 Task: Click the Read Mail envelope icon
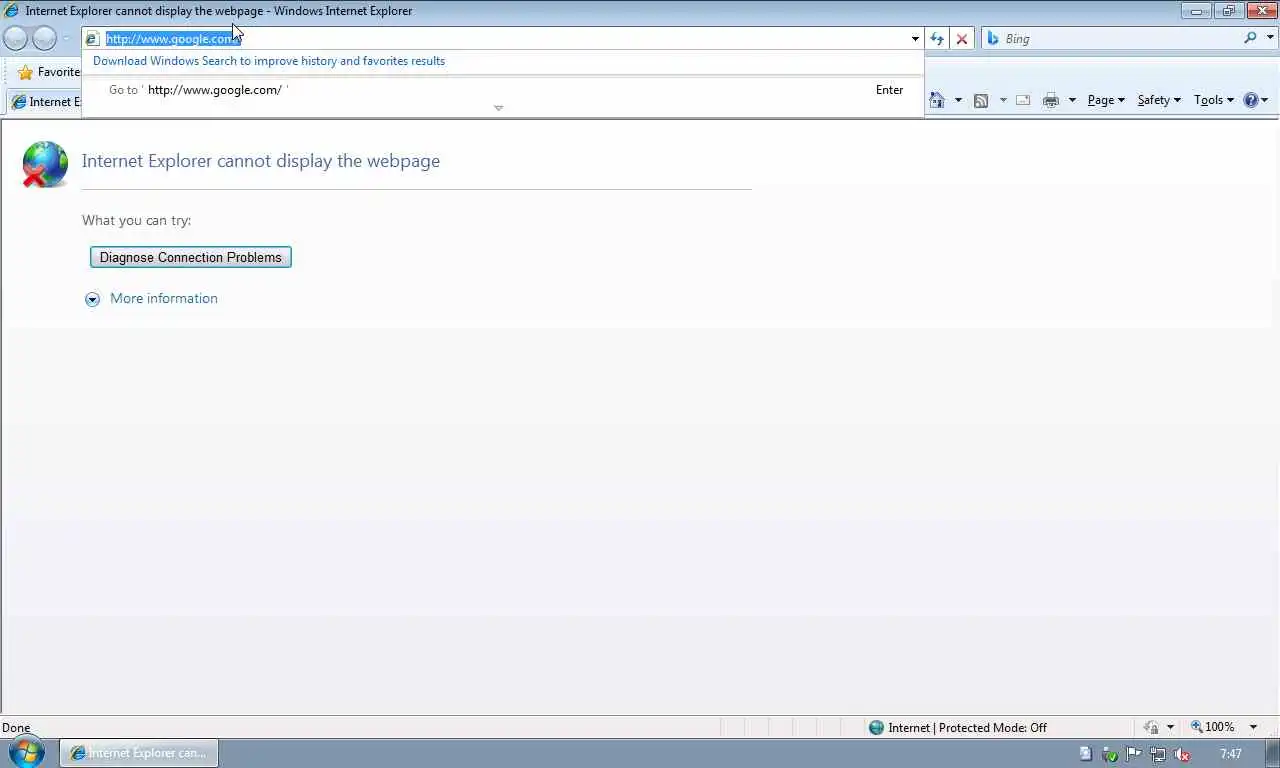(1023, 101)
